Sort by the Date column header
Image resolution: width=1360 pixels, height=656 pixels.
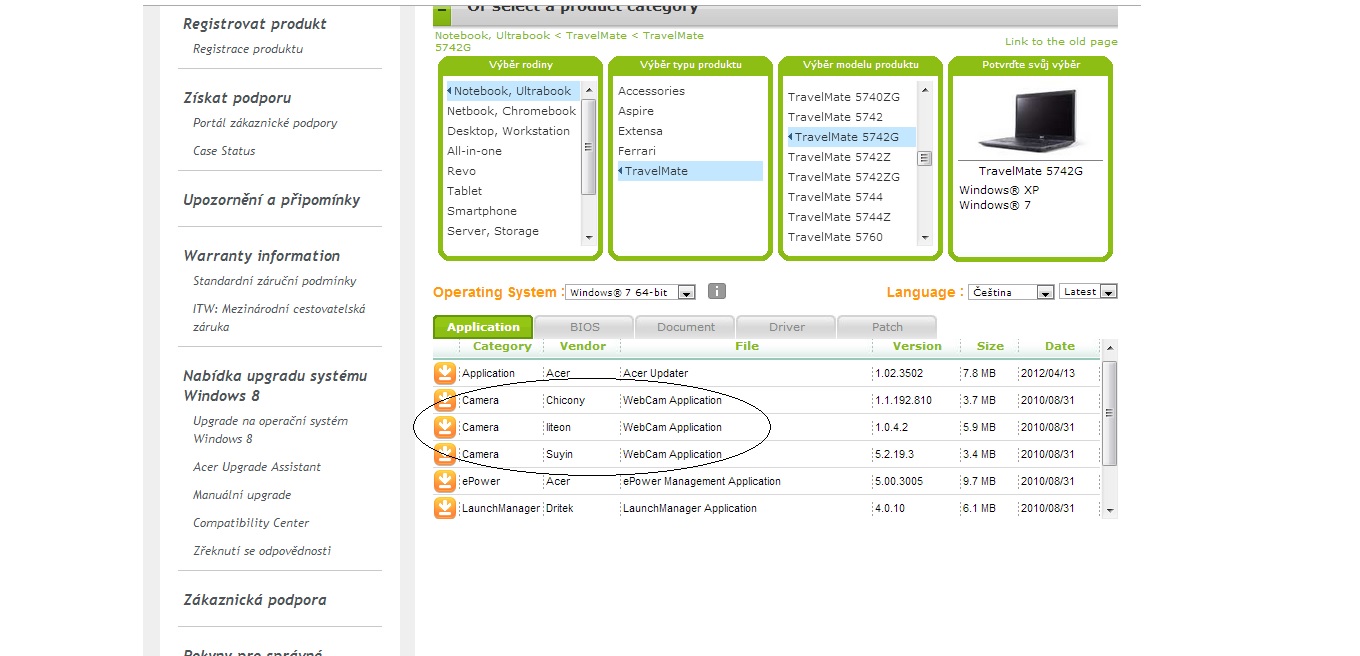click(x=1060, y=346)
